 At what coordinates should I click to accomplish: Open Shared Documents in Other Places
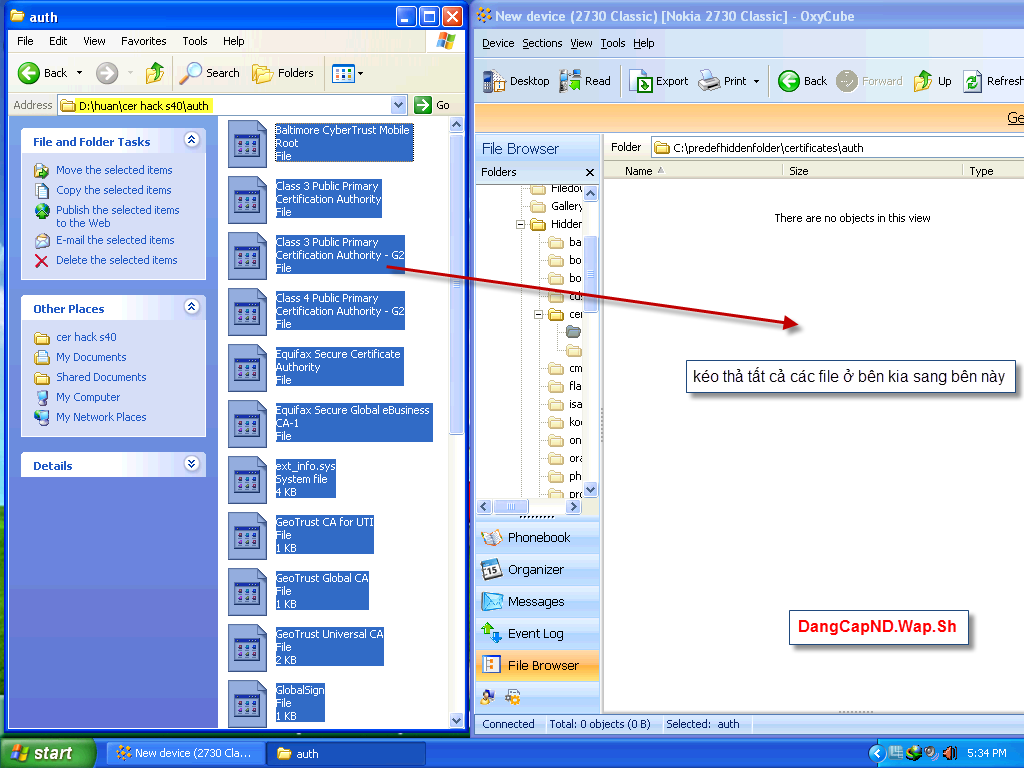click(x=101, y=377)
